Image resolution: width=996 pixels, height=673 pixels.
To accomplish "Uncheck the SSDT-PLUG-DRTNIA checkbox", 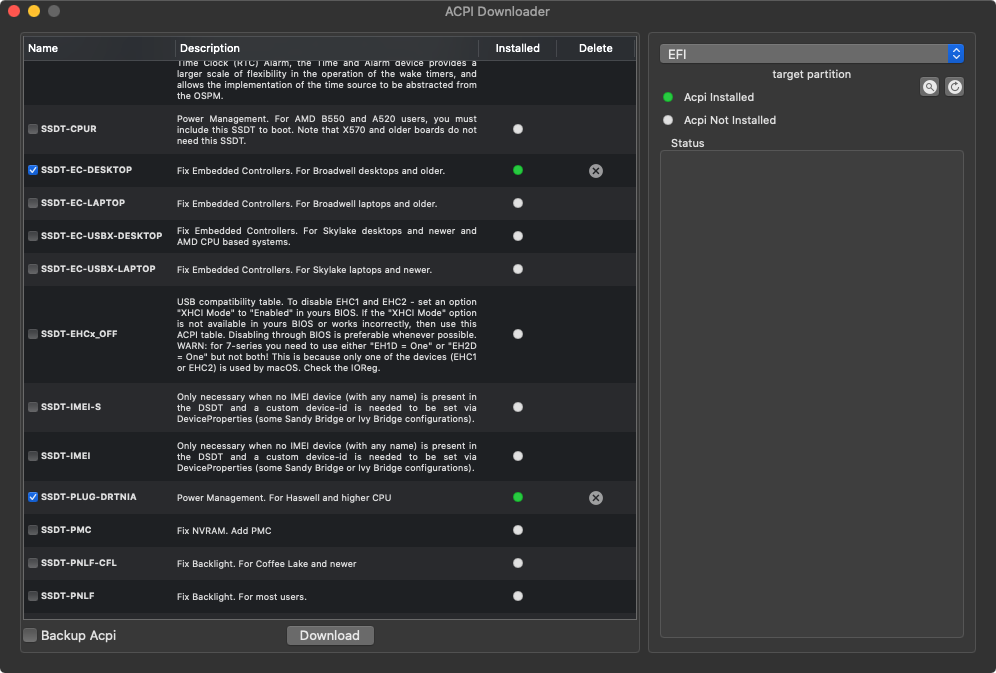I will point(33,497).
